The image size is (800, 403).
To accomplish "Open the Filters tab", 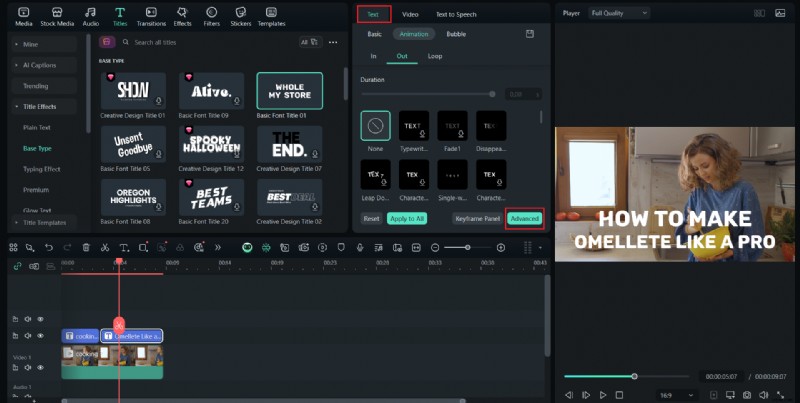I will tap(211, 16).
